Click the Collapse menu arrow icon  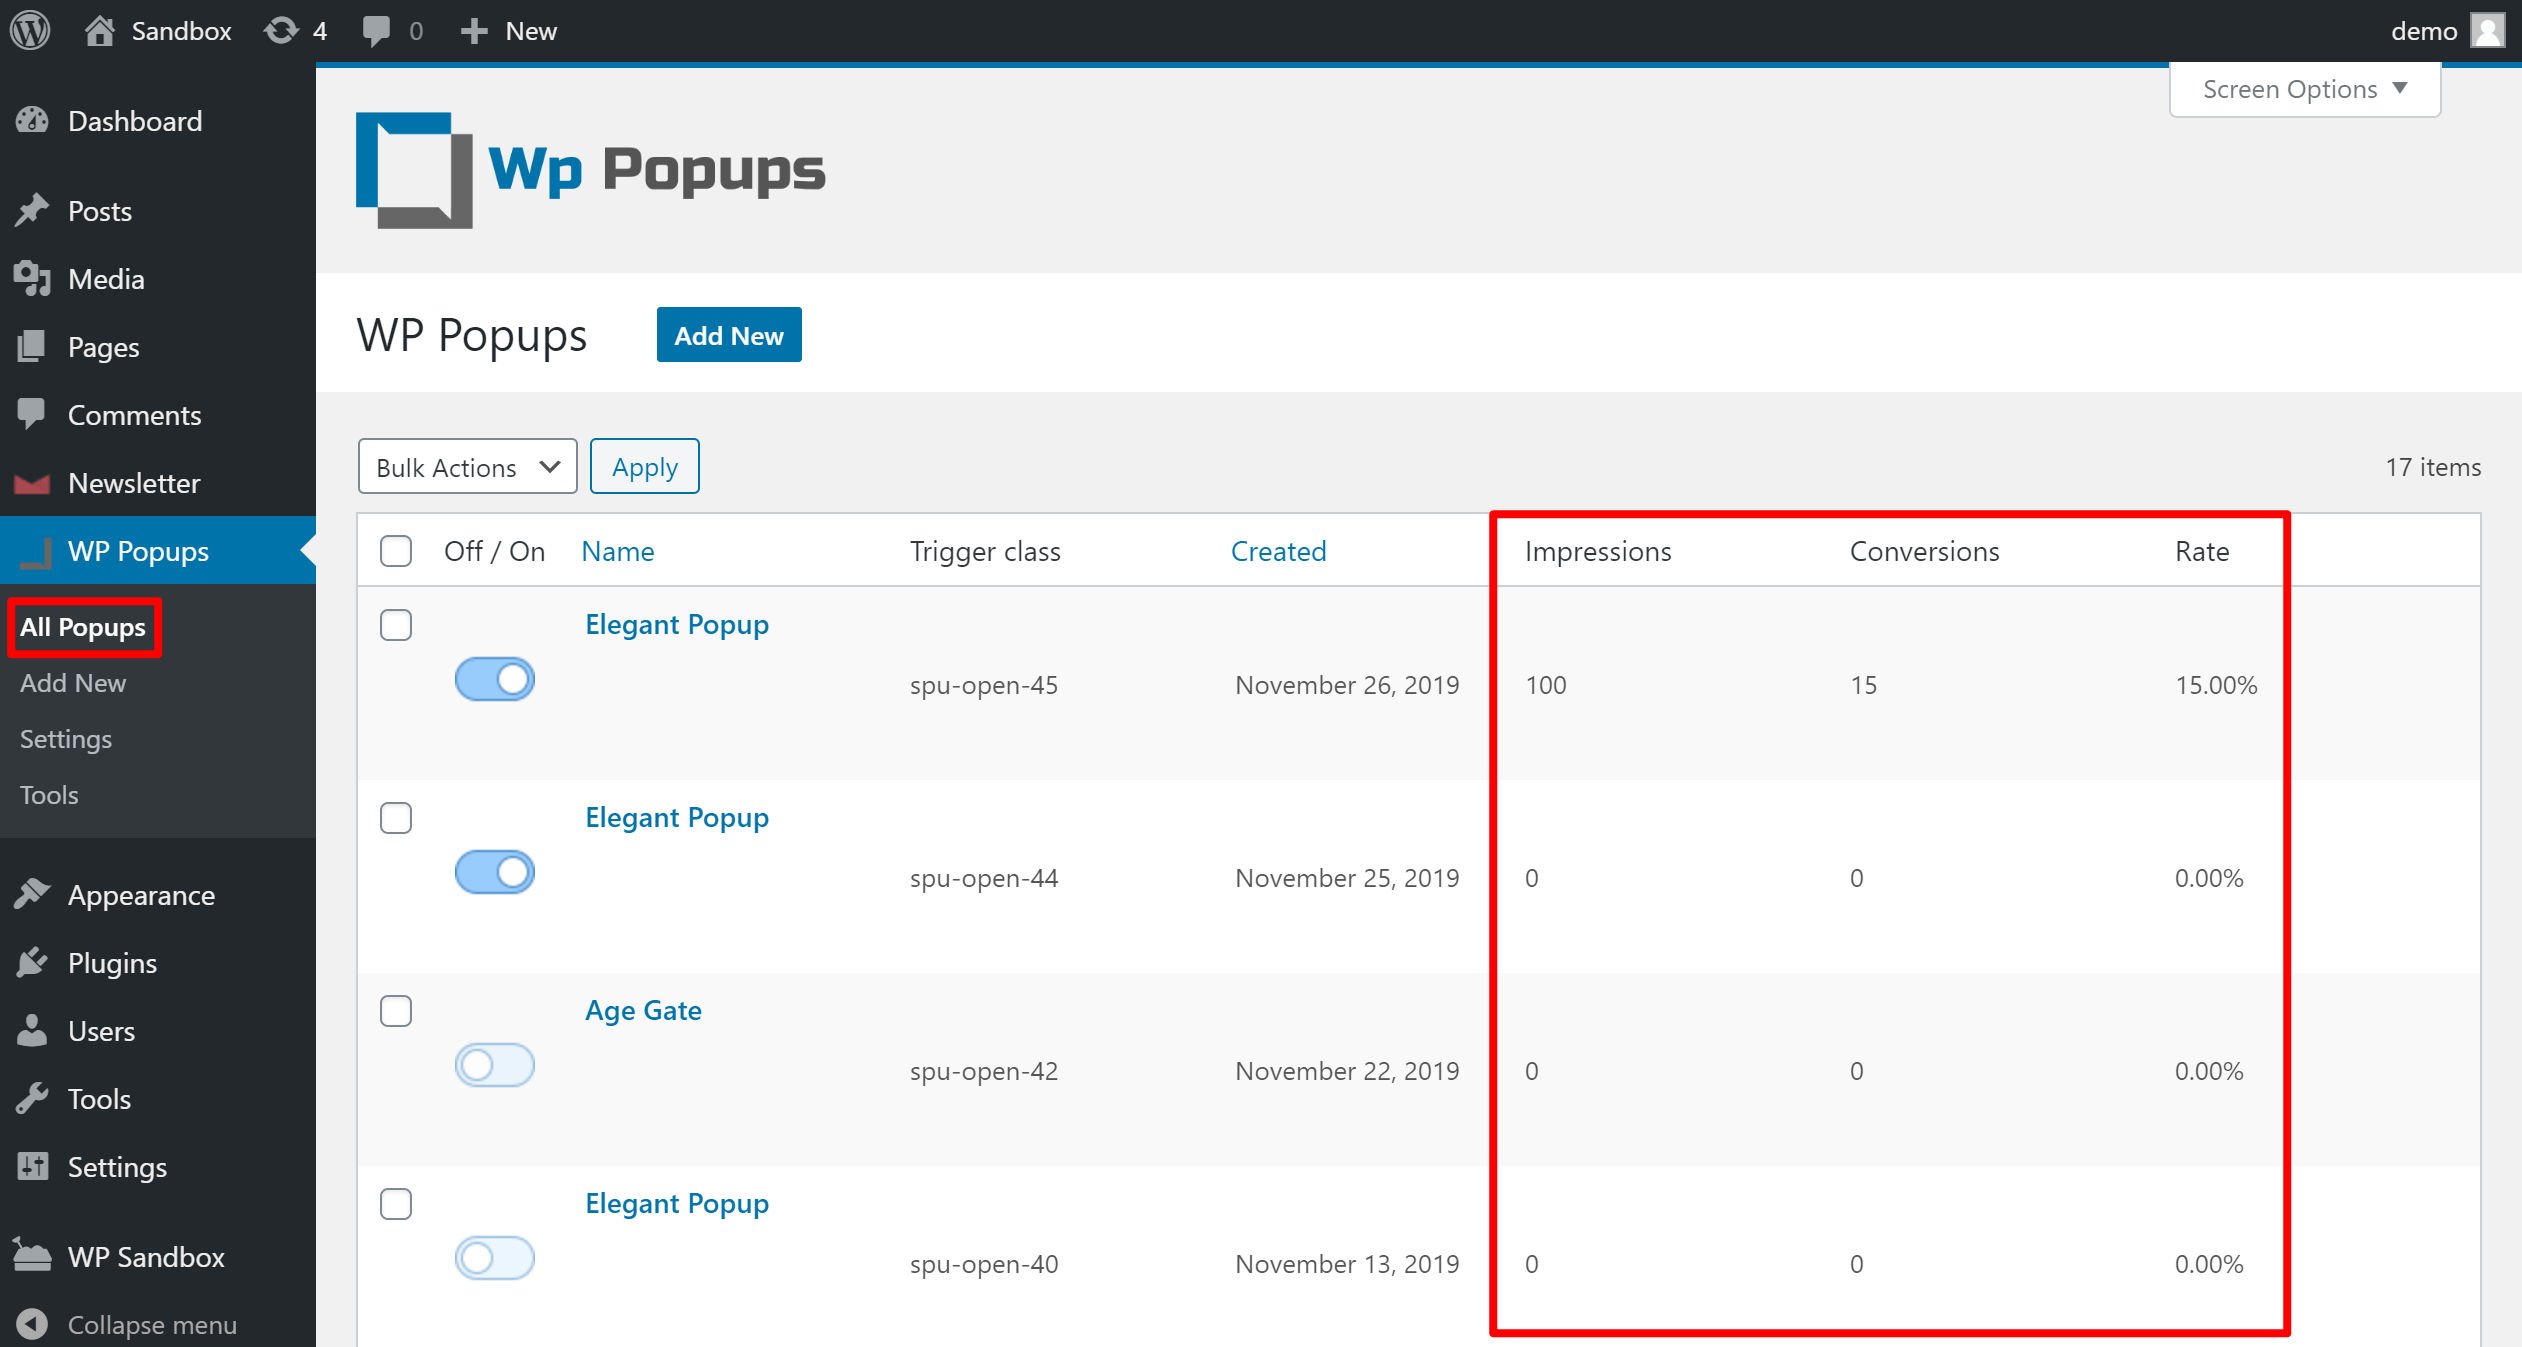(32, 1324)
